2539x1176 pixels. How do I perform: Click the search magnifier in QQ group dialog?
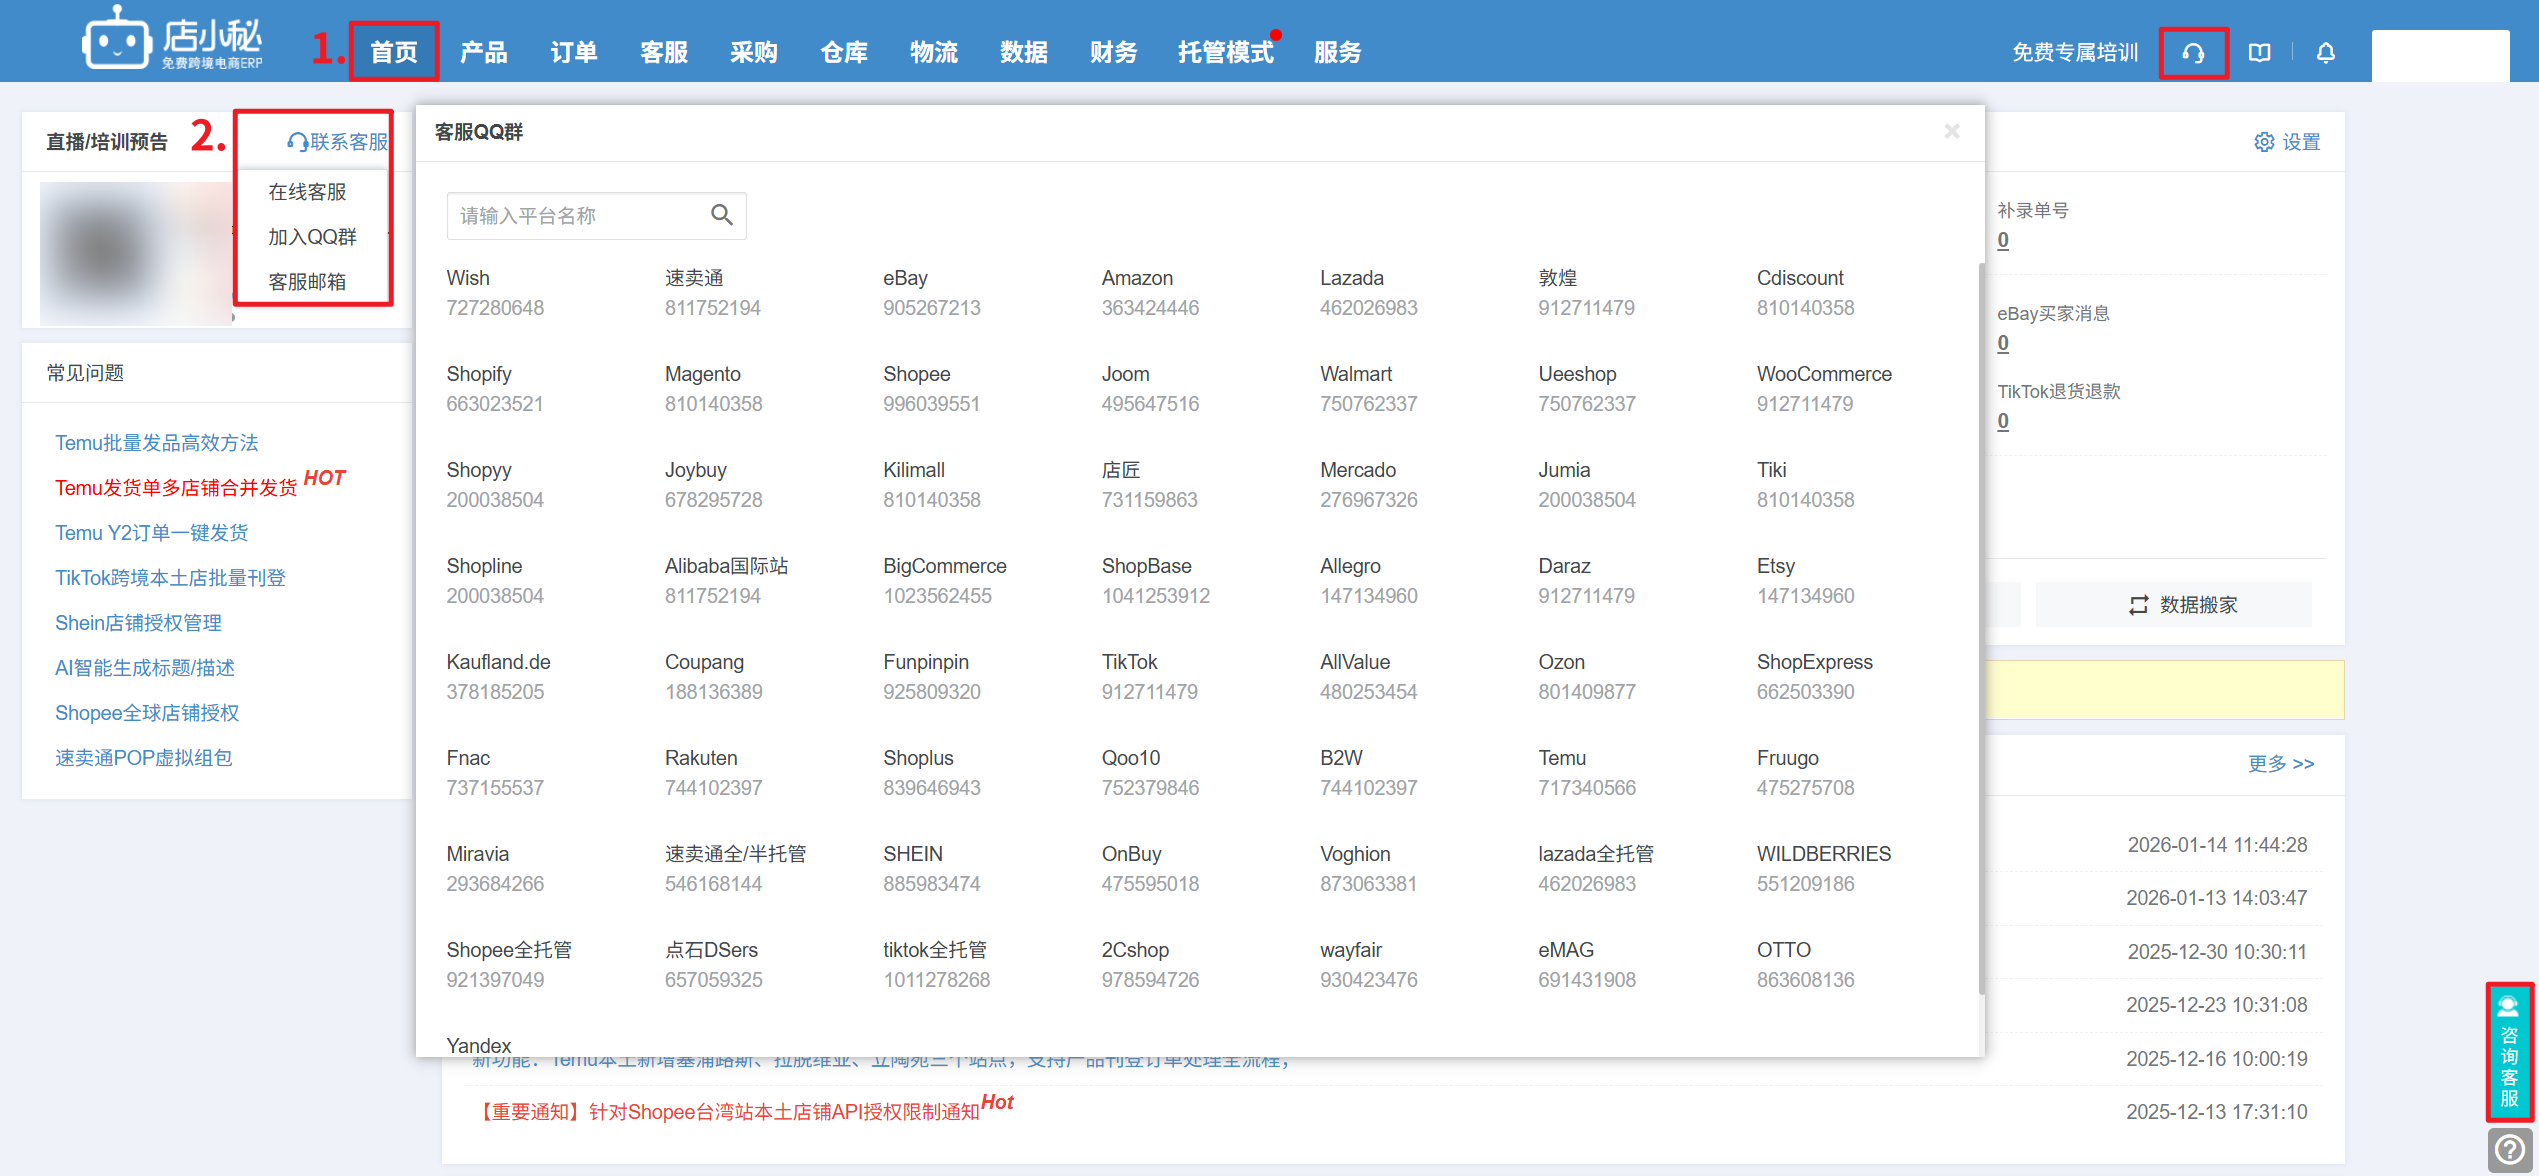(721, 215)
